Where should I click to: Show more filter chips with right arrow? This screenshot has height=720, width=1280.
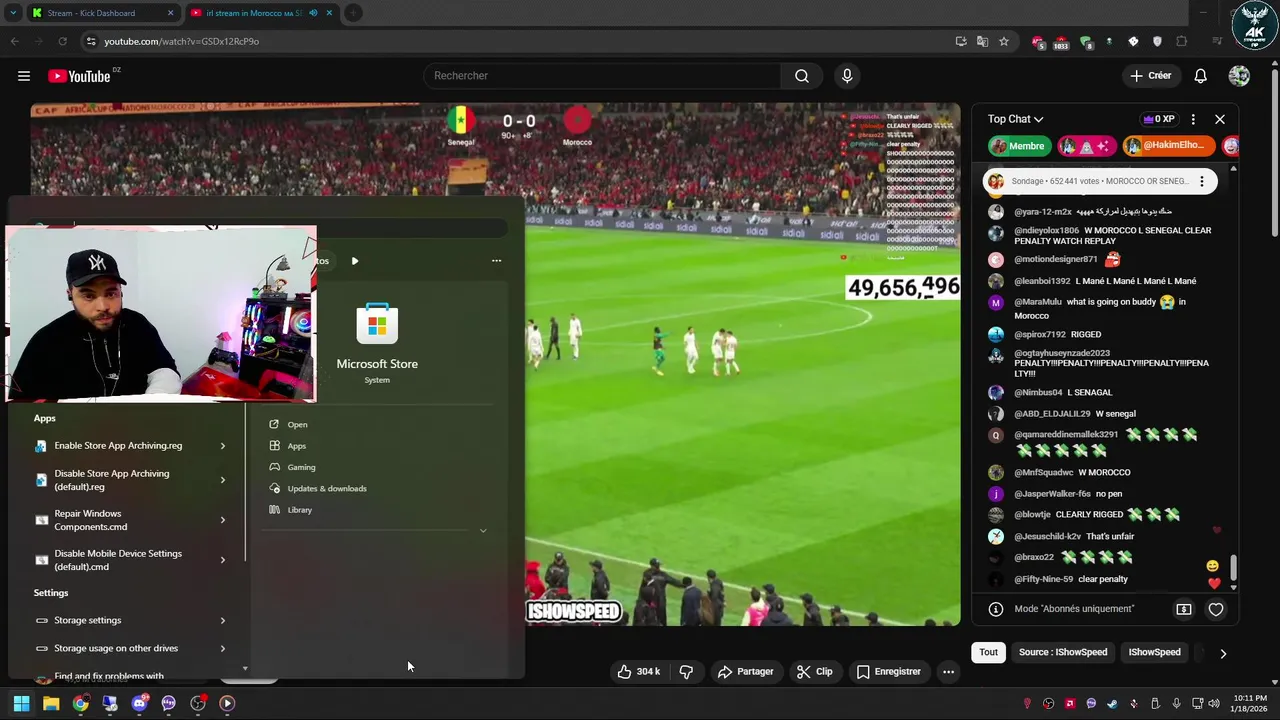(1222, 653)
